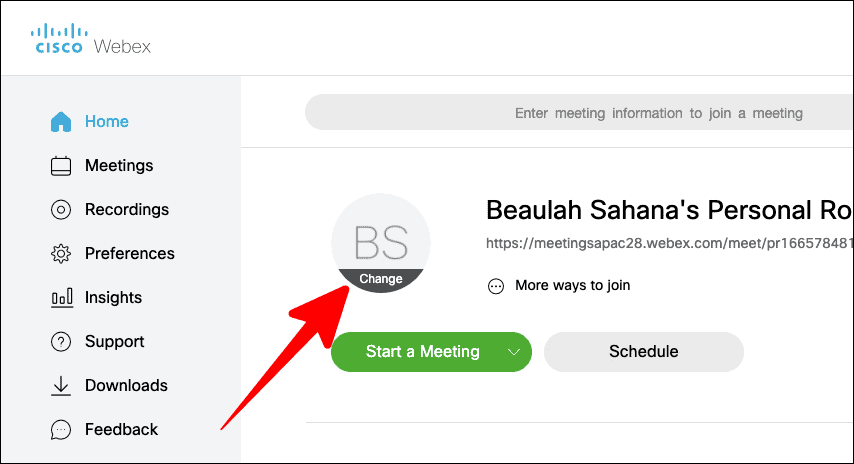Click the Home house icon
Screen dimensions: 854x464
point(61,121)
